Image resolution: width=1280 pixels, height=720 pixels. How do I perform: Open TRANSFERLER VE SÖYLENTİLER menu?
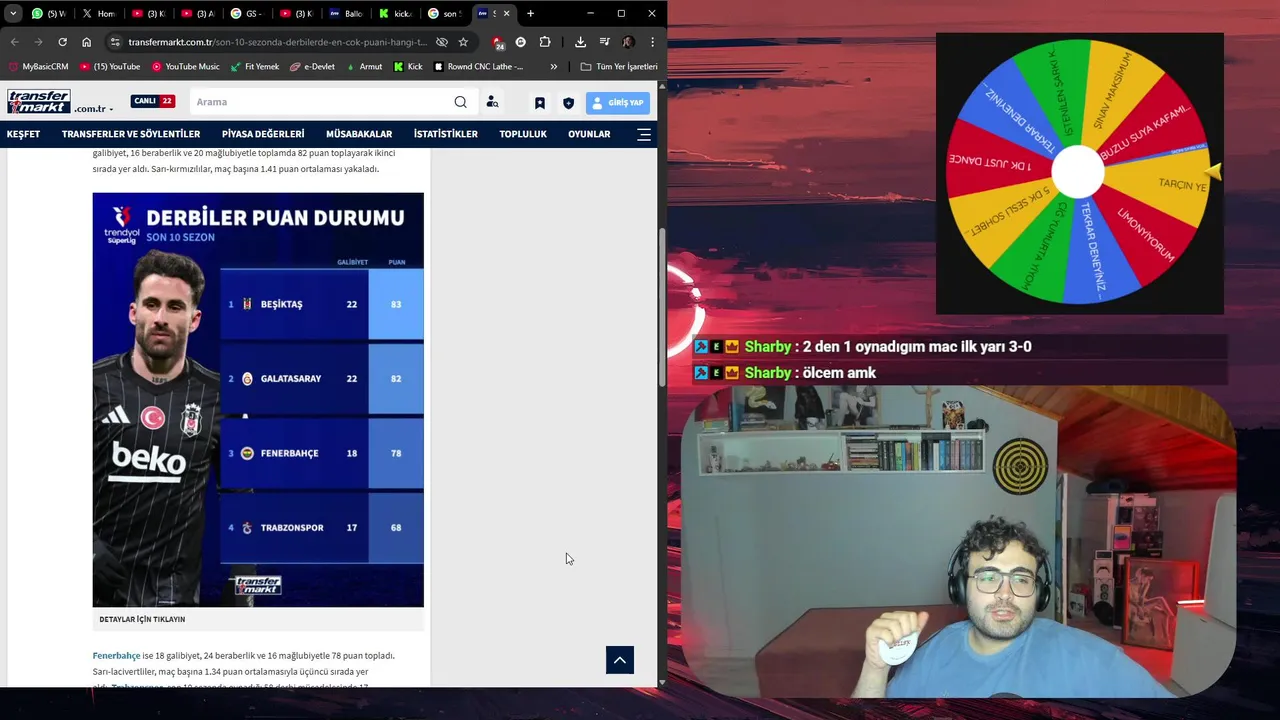pos(131,134)
